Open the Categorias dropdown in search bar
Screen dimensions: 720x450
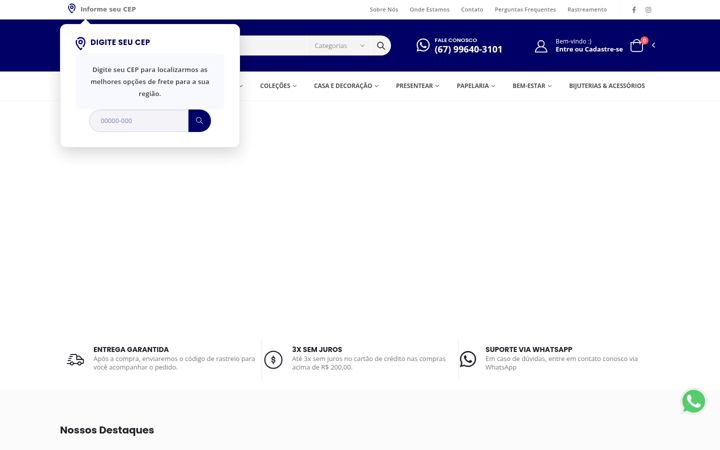click(339, 45)
